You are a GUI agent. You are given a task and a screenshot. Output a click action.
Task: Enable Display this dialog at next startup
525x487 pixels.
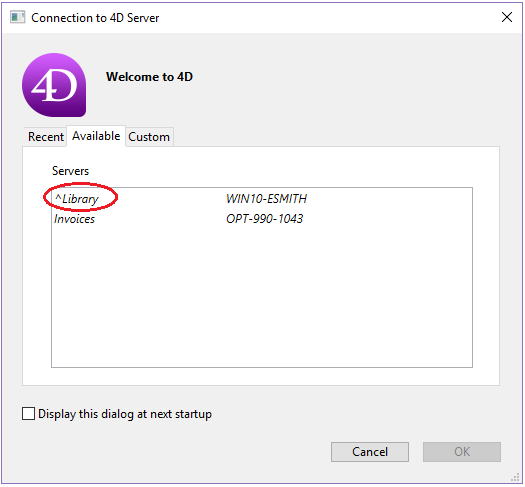28,413
